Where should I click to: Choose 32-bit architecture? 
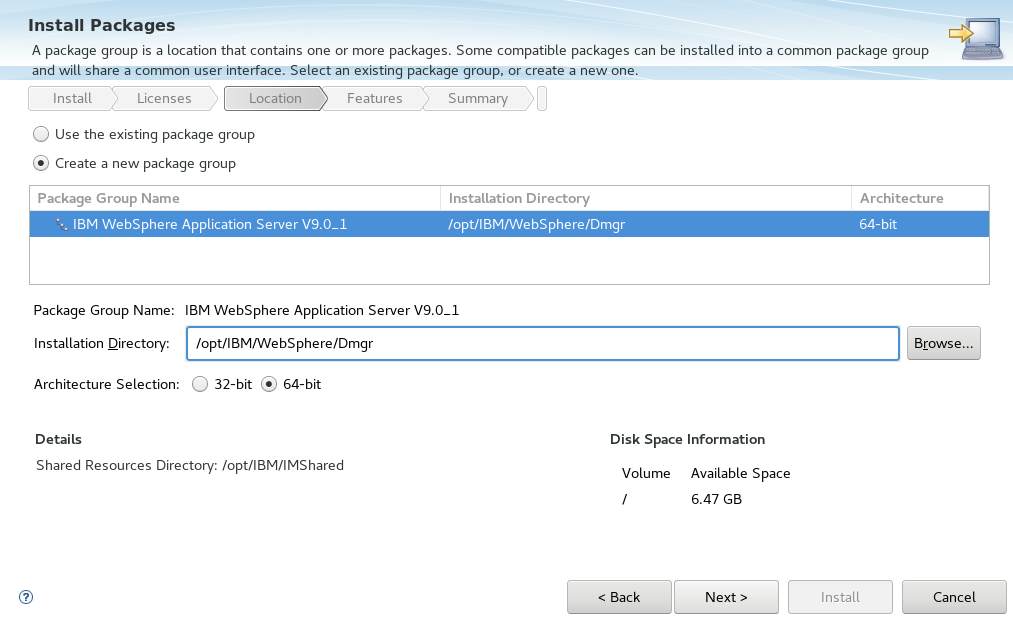click(x=200, y=384)
